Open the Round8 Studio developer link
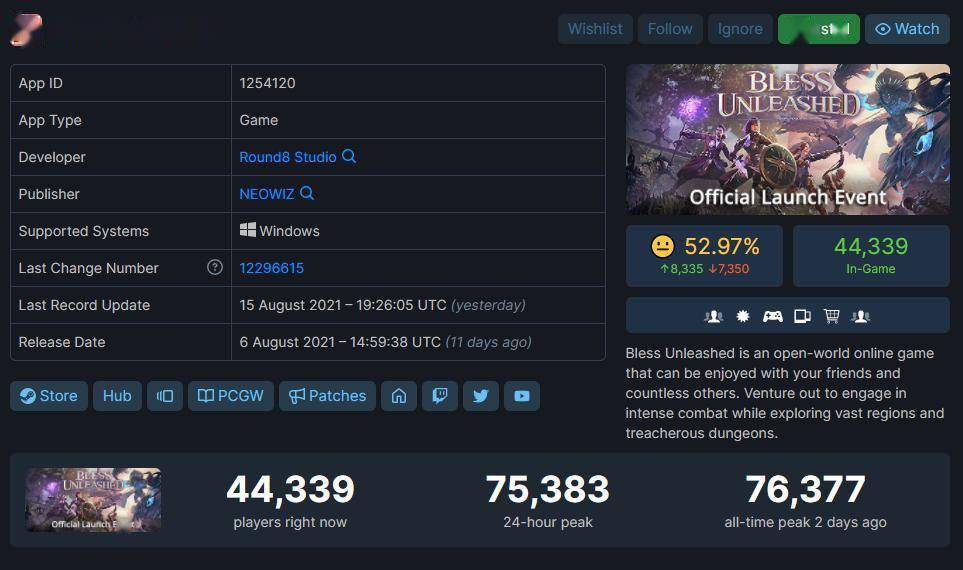 point(287,157)
